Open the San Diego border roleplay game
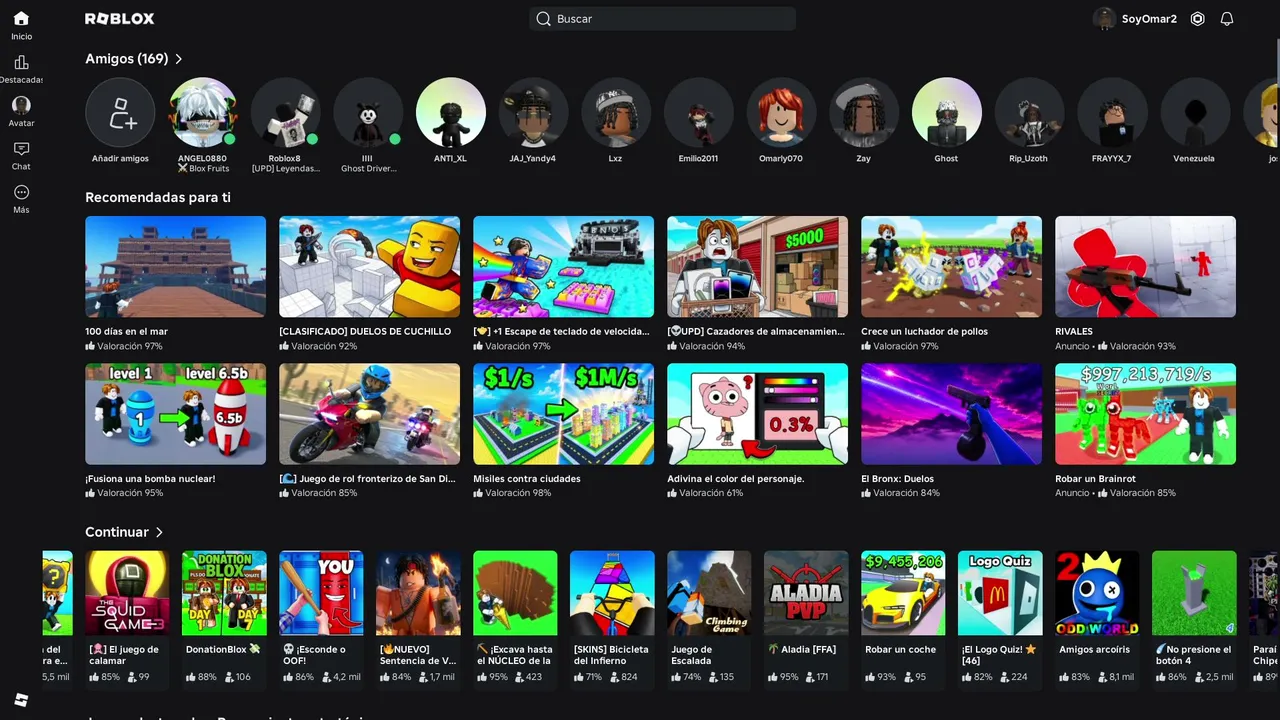This screenshot has width=1280, height=720. pyautogui.click(x=369, y=414)
